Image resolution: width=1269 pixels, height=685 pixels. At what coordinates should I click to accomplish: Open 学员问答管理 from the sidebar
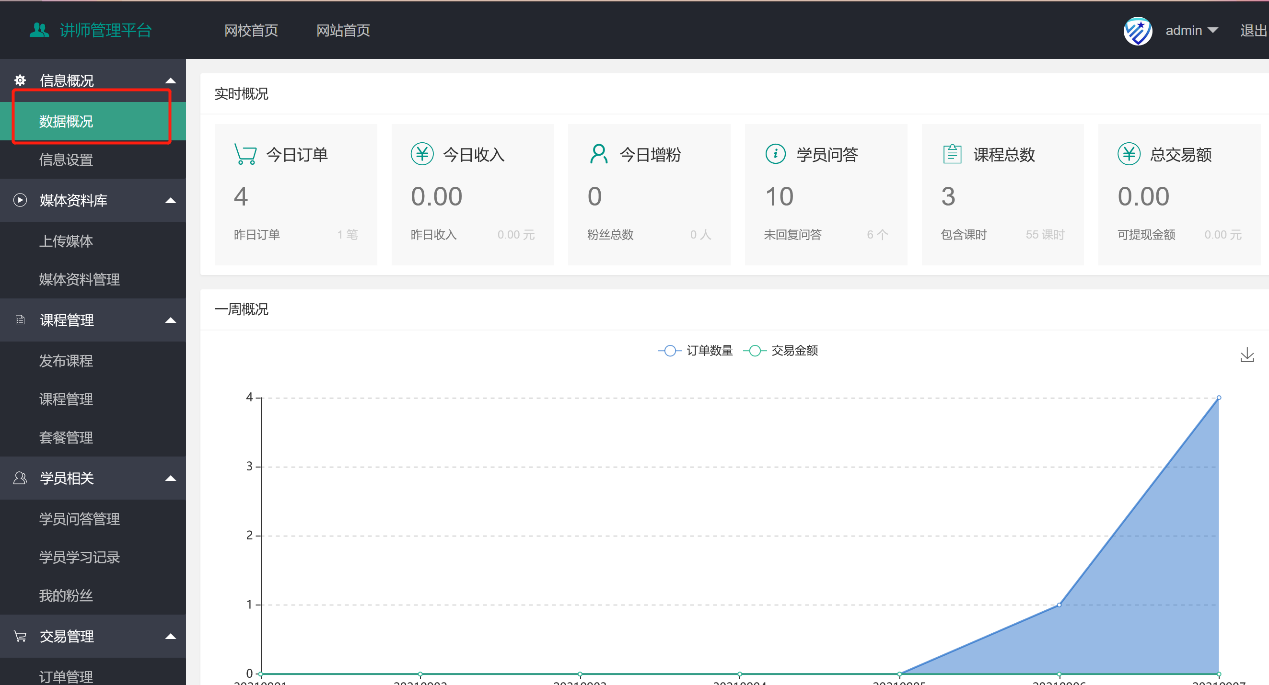tap(79, 519)
